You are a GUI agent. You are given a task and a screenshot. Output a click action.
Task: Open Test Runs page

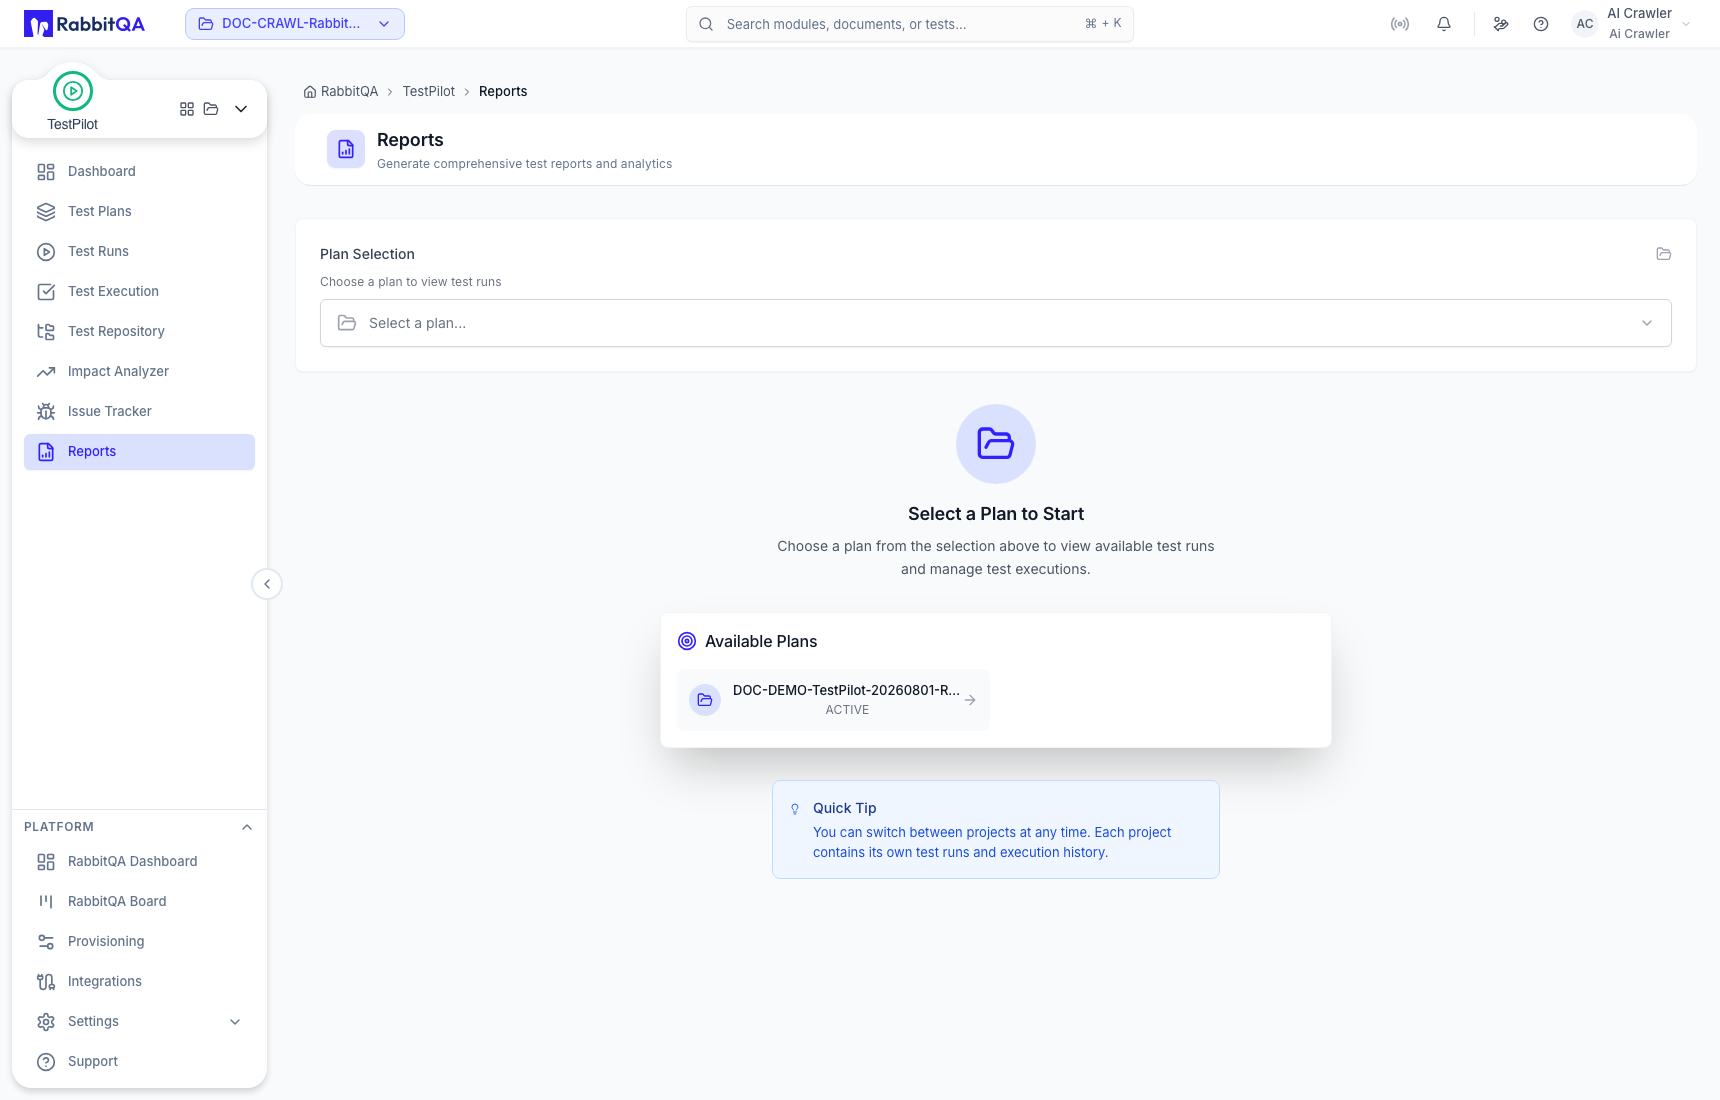(139, 252)
